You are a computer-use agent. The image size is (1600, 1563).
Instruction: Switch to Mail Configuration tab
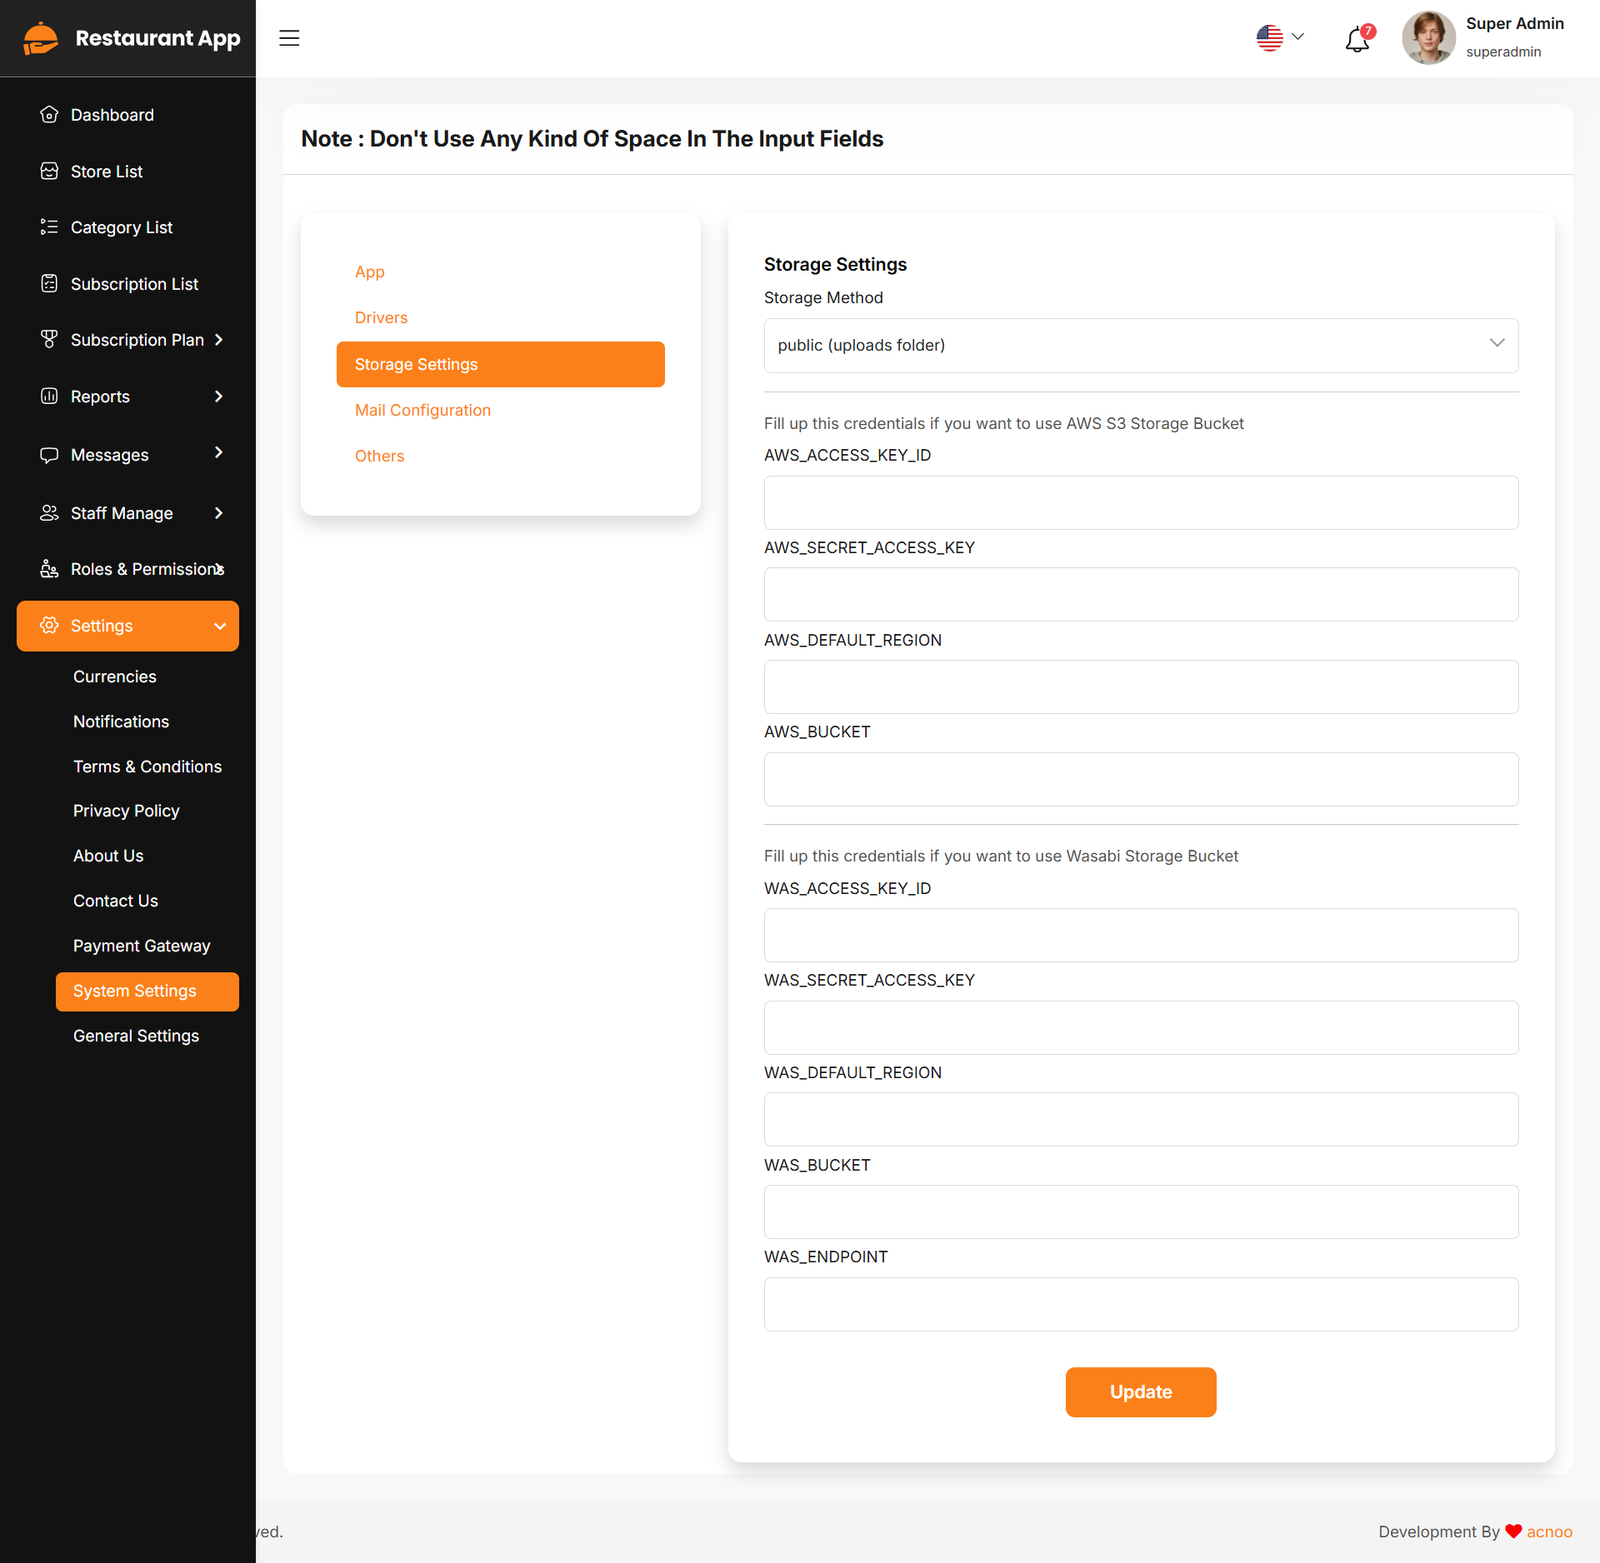pyautogui.click(x=422, y=410)
